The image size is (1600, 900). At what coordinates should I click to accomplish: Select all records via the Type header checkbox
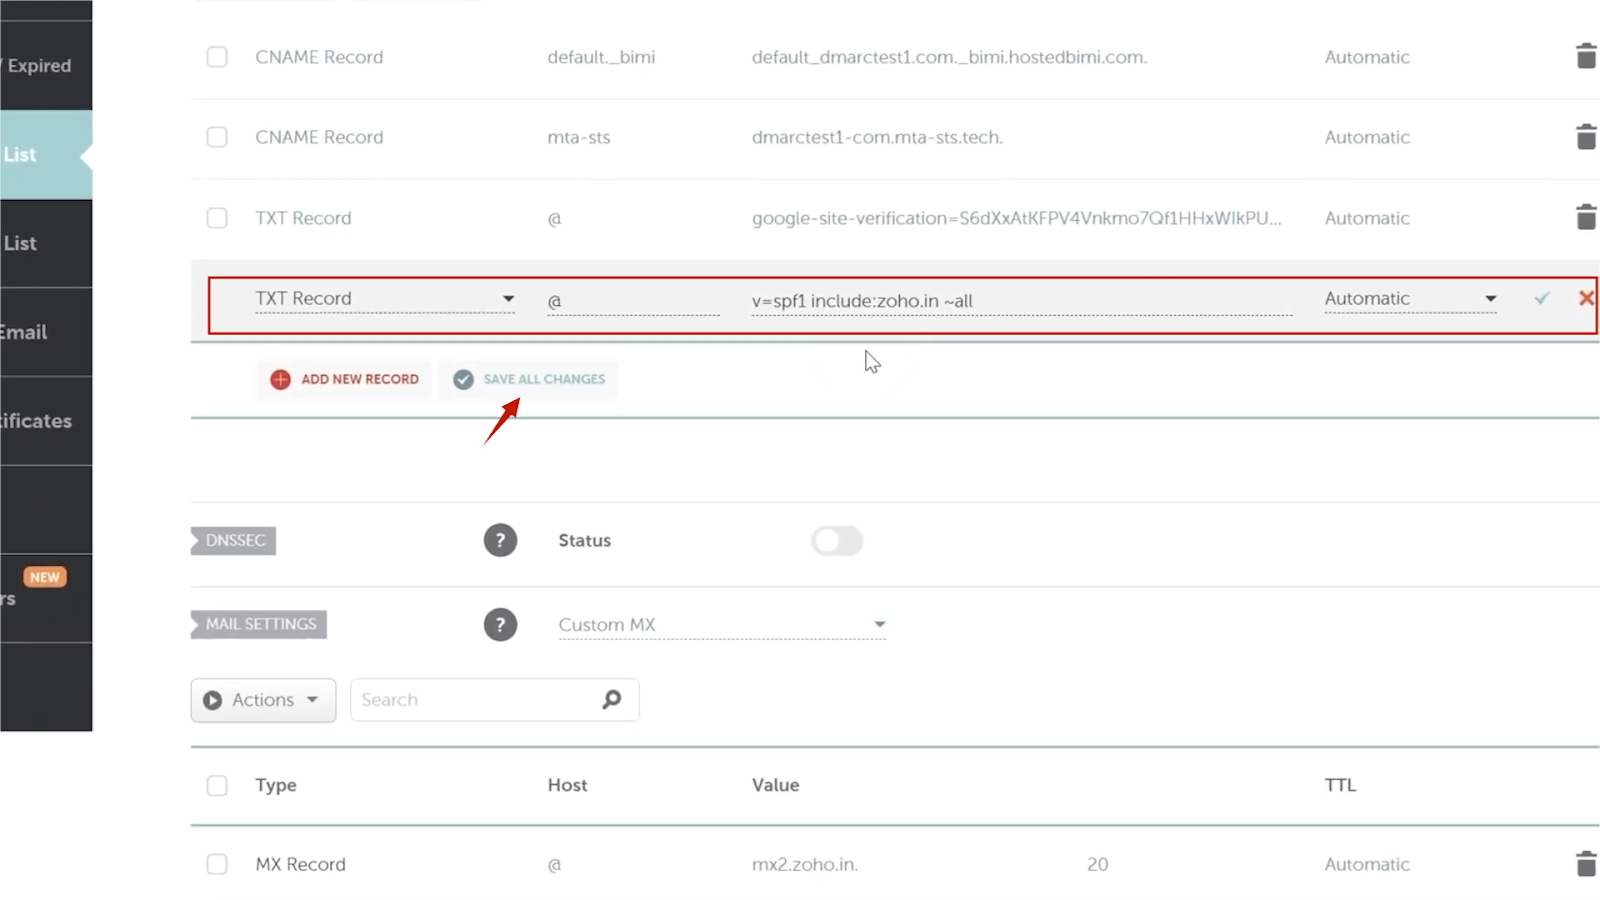216,785
